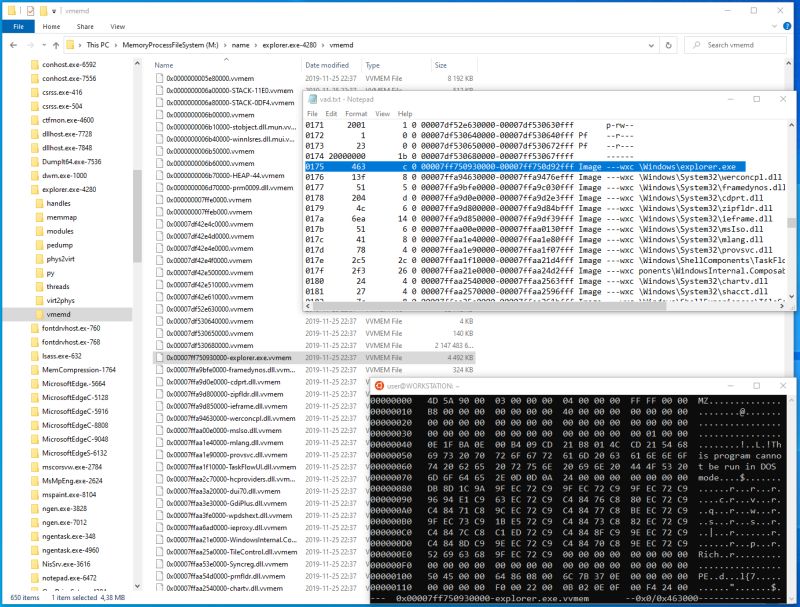This screenshot has width=800, height=607.
Task: Collapse the explorer.exe-4280 node in the navigation pane
Action: click(x=26, y=188)
